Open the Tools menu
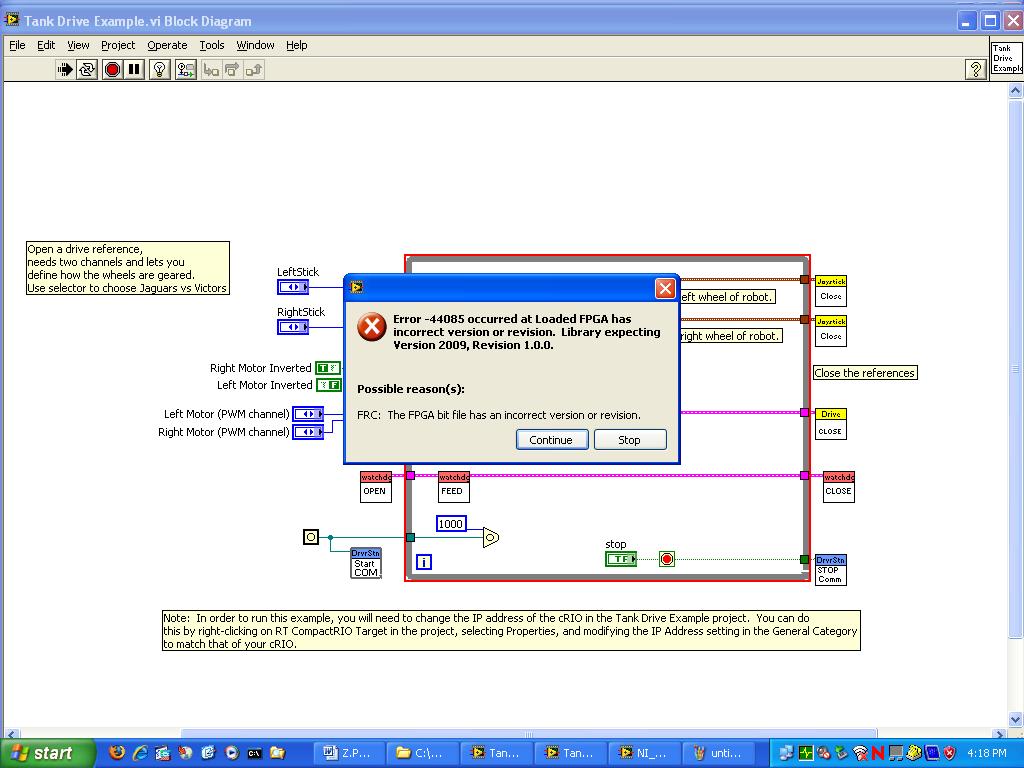This screenshot has height=768, width=1024. [x=212, y=45]
